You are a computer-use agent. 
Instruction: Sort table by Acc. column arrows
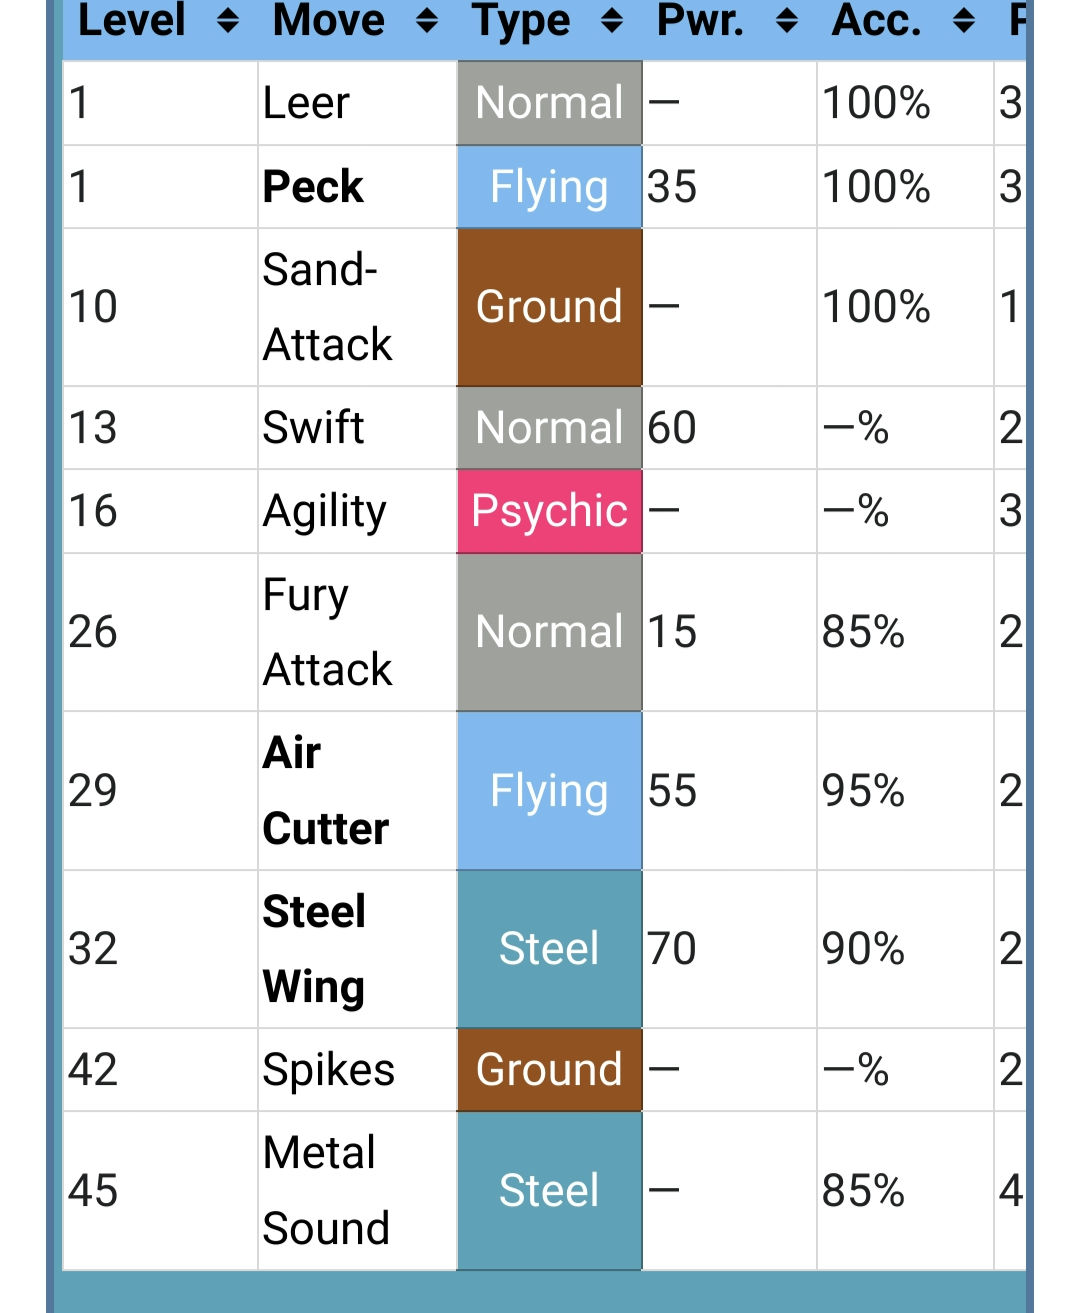[964, 21]
